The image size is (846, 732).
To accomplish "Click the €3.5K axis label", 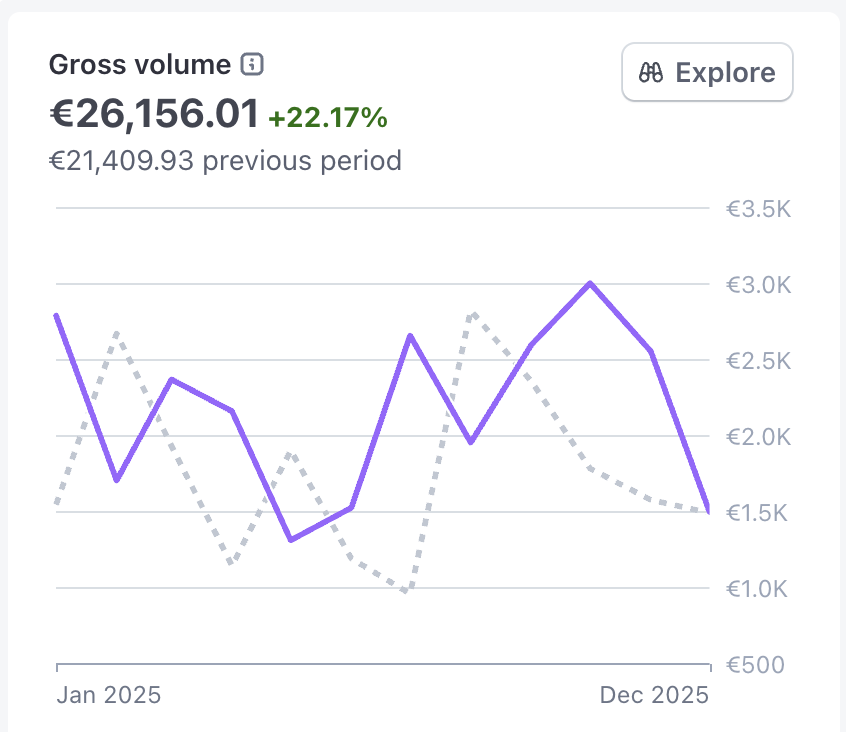I will (x=758, y=209).
